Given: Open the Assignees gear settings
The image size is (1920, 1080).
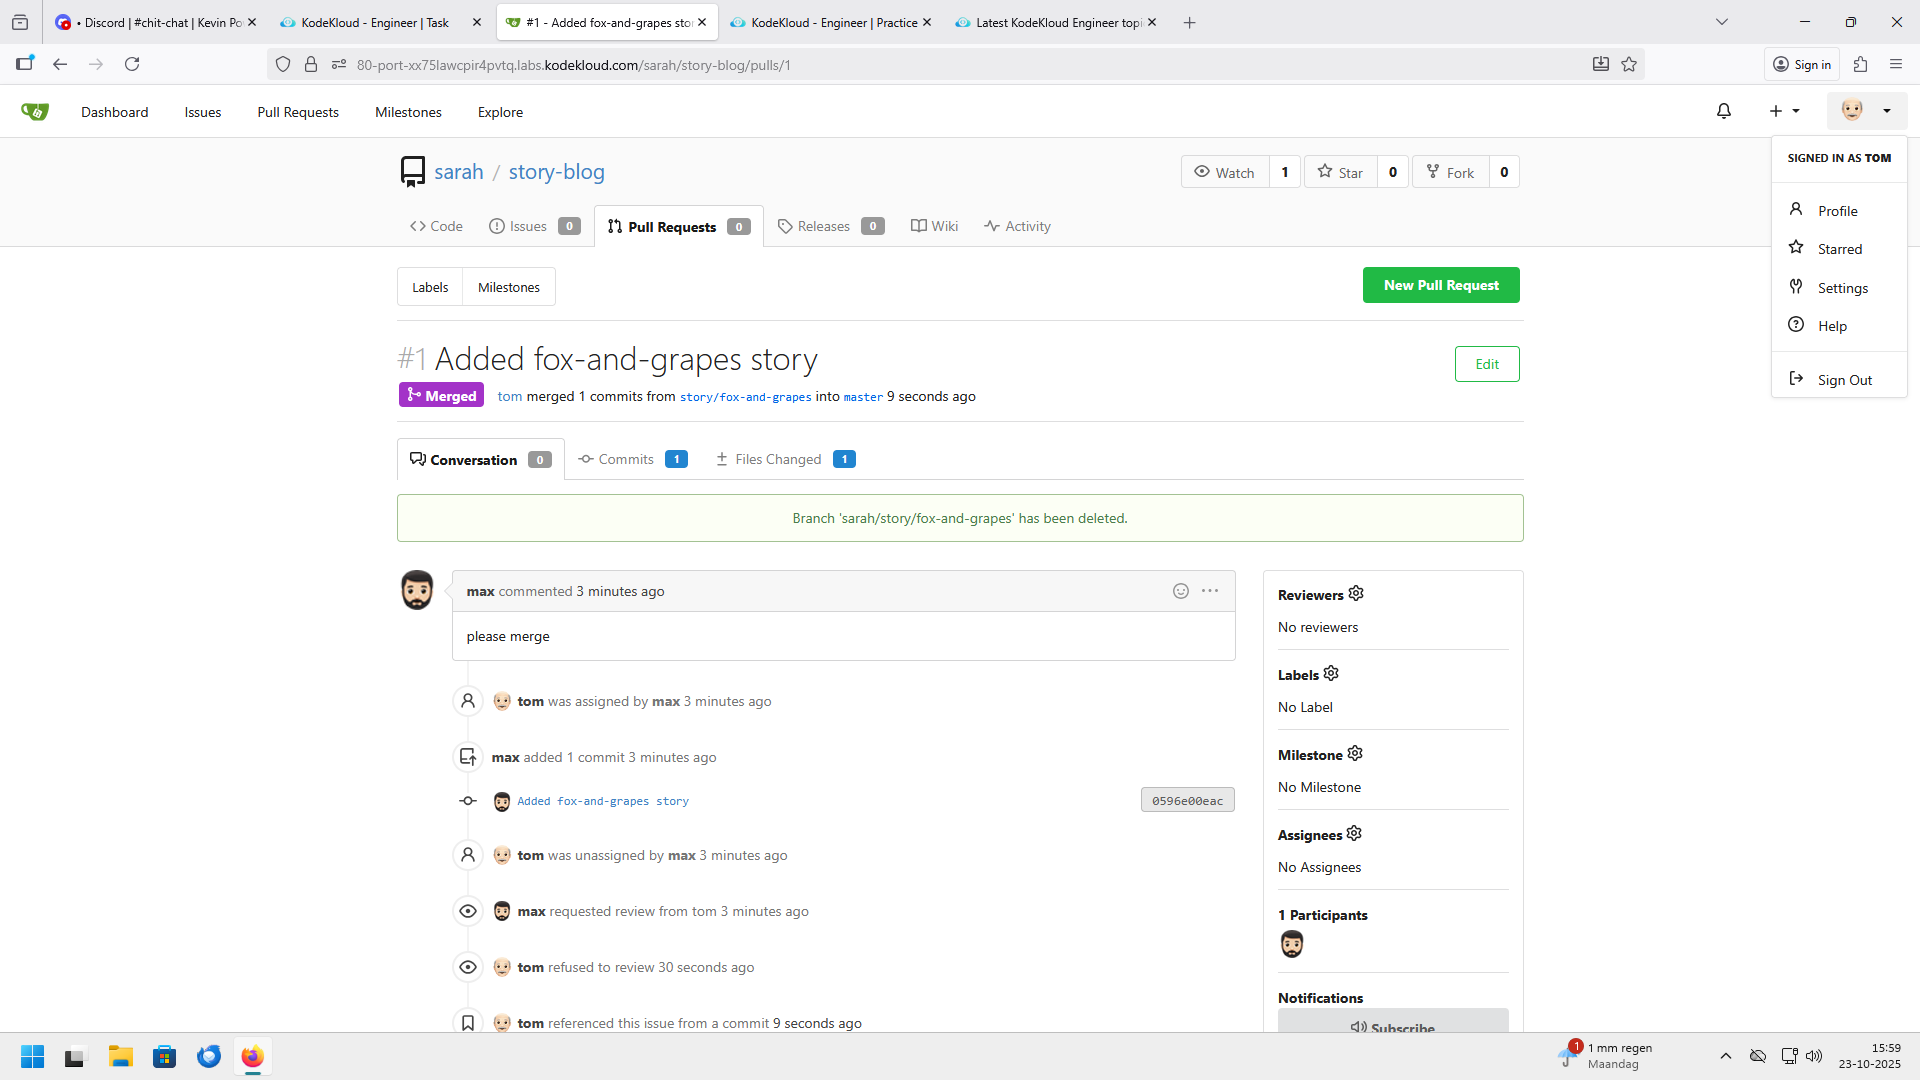Looking at the screenshot, I should [1354, 834].
